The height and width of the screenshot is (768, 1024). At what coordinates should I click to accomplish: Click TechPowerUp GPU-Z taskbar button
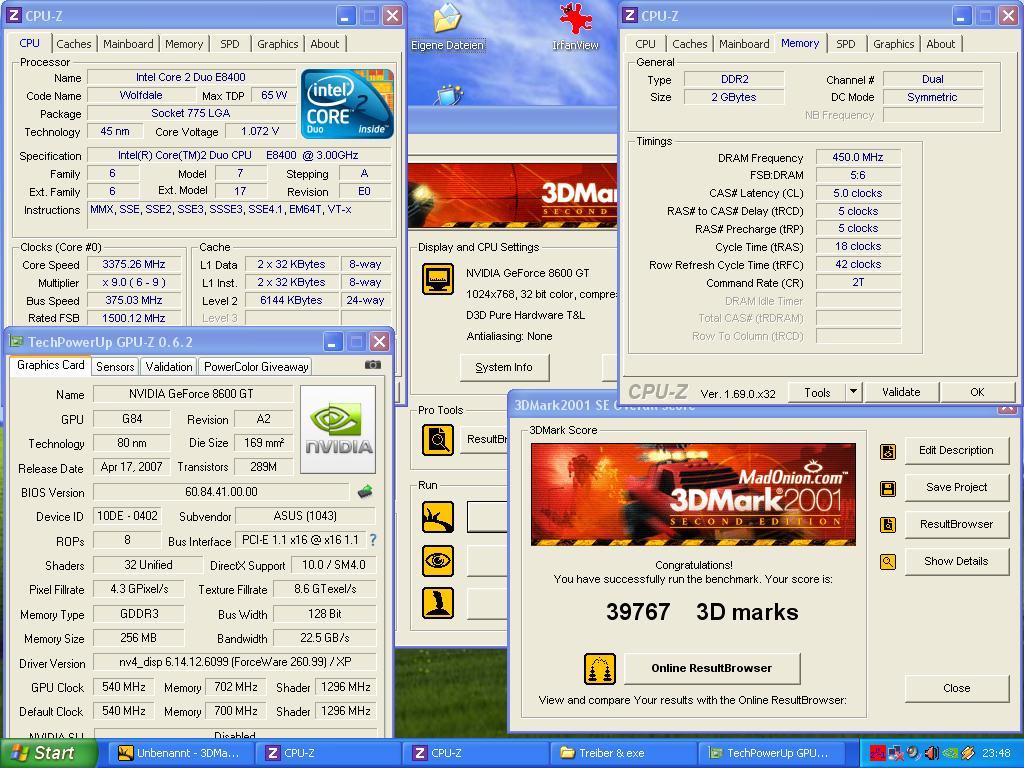tap(773, 753)
